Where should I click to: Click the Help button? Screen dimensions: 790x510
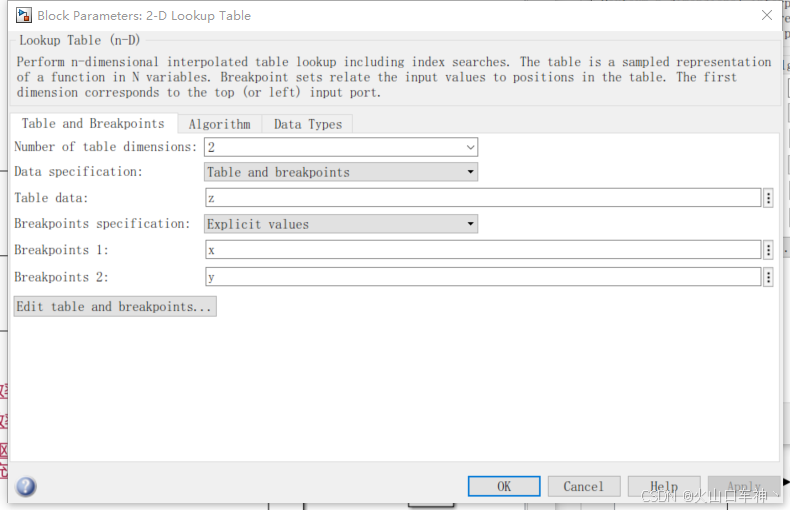pos(664,486)
